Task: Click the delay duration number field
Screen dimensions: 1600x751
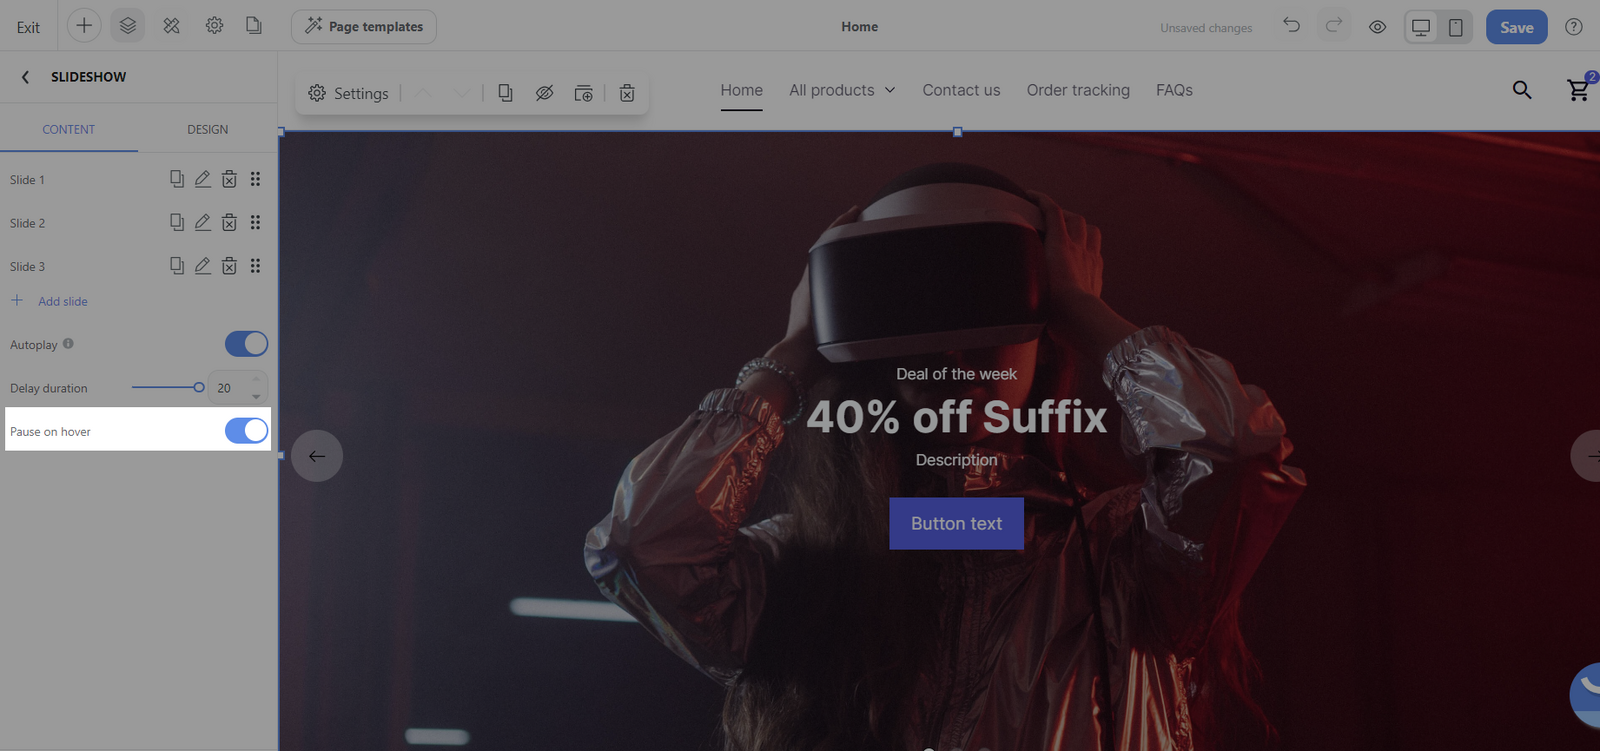Action: point(239,388)
